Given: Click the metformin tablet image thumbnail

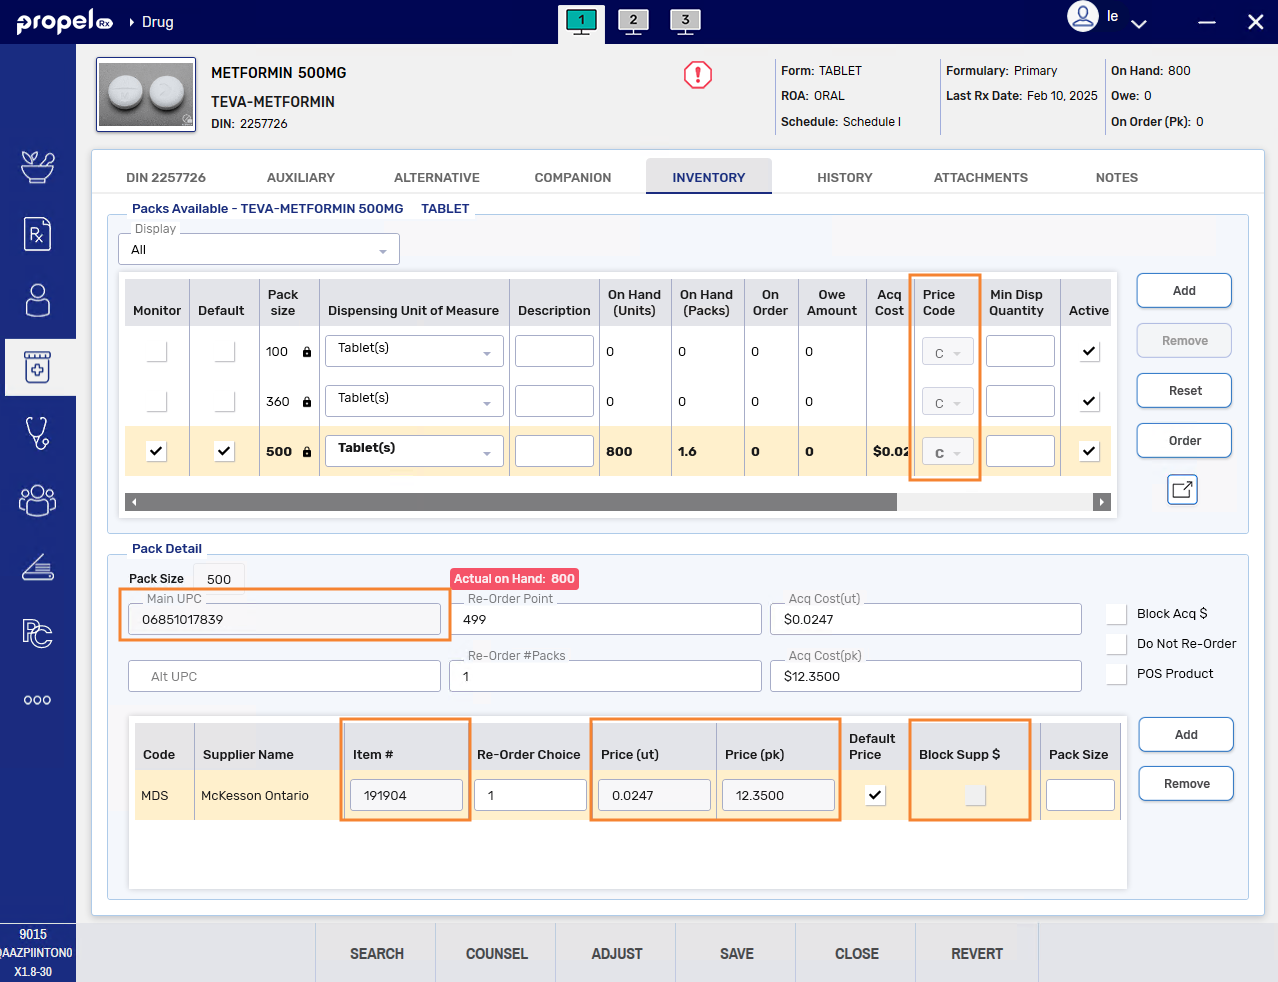Looking at the screenshot, I should coord(146,94).
